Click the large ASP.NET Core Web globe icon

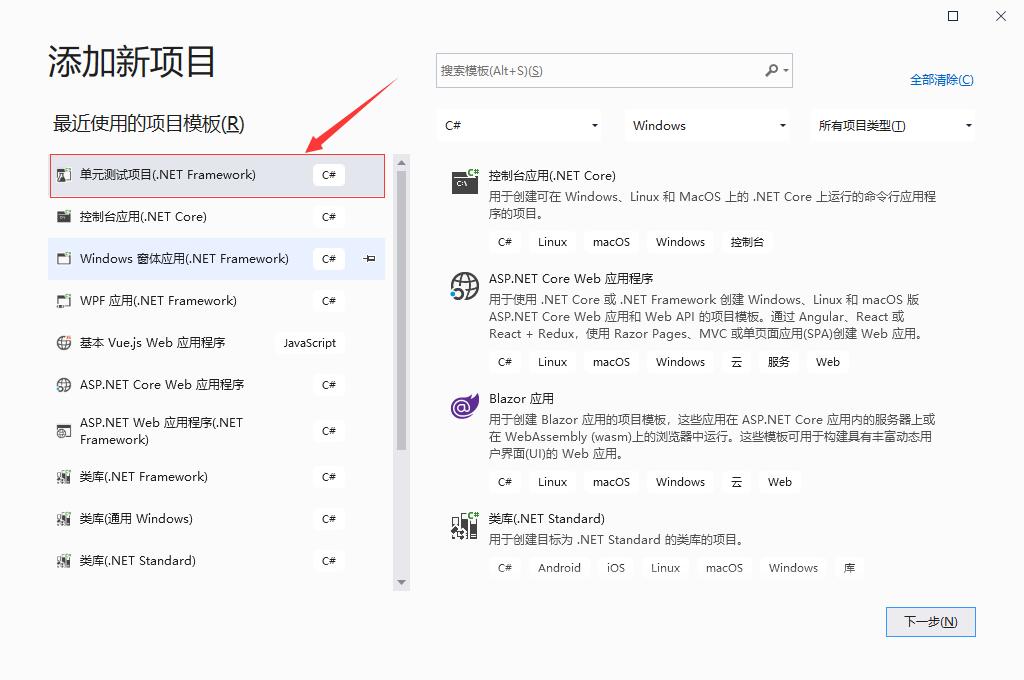pos(464,286)
